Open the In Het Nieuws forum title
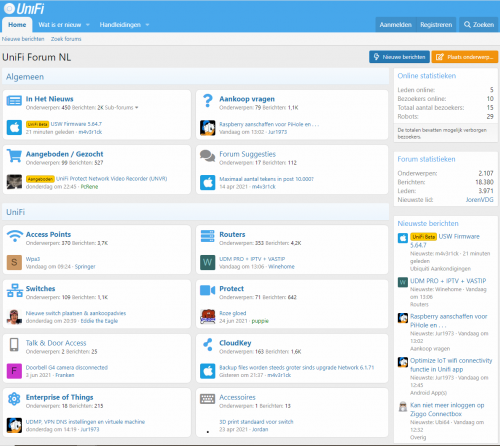This screenshot has width=500, height=446. (49, 99)
